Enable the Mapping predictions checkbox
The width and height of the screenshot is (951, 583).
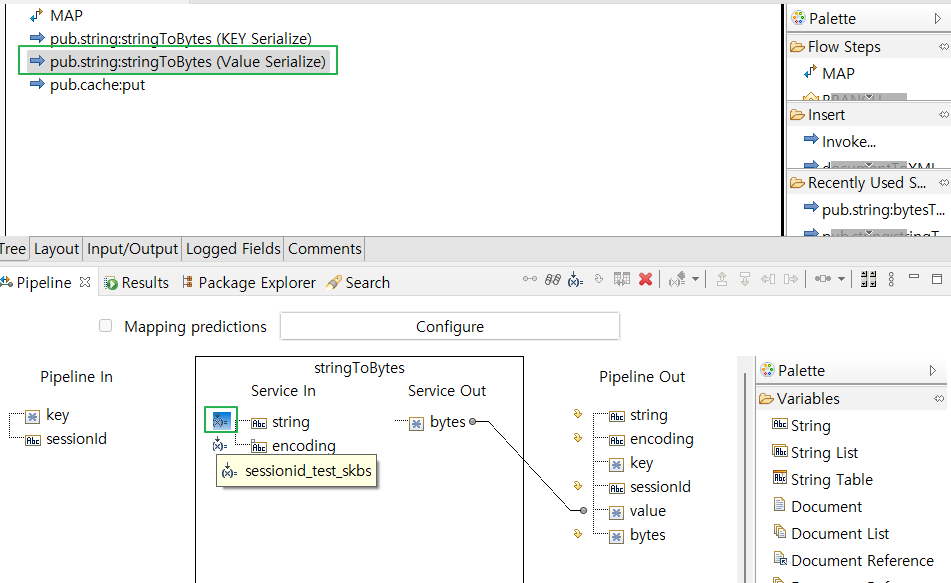click(106, 326)
